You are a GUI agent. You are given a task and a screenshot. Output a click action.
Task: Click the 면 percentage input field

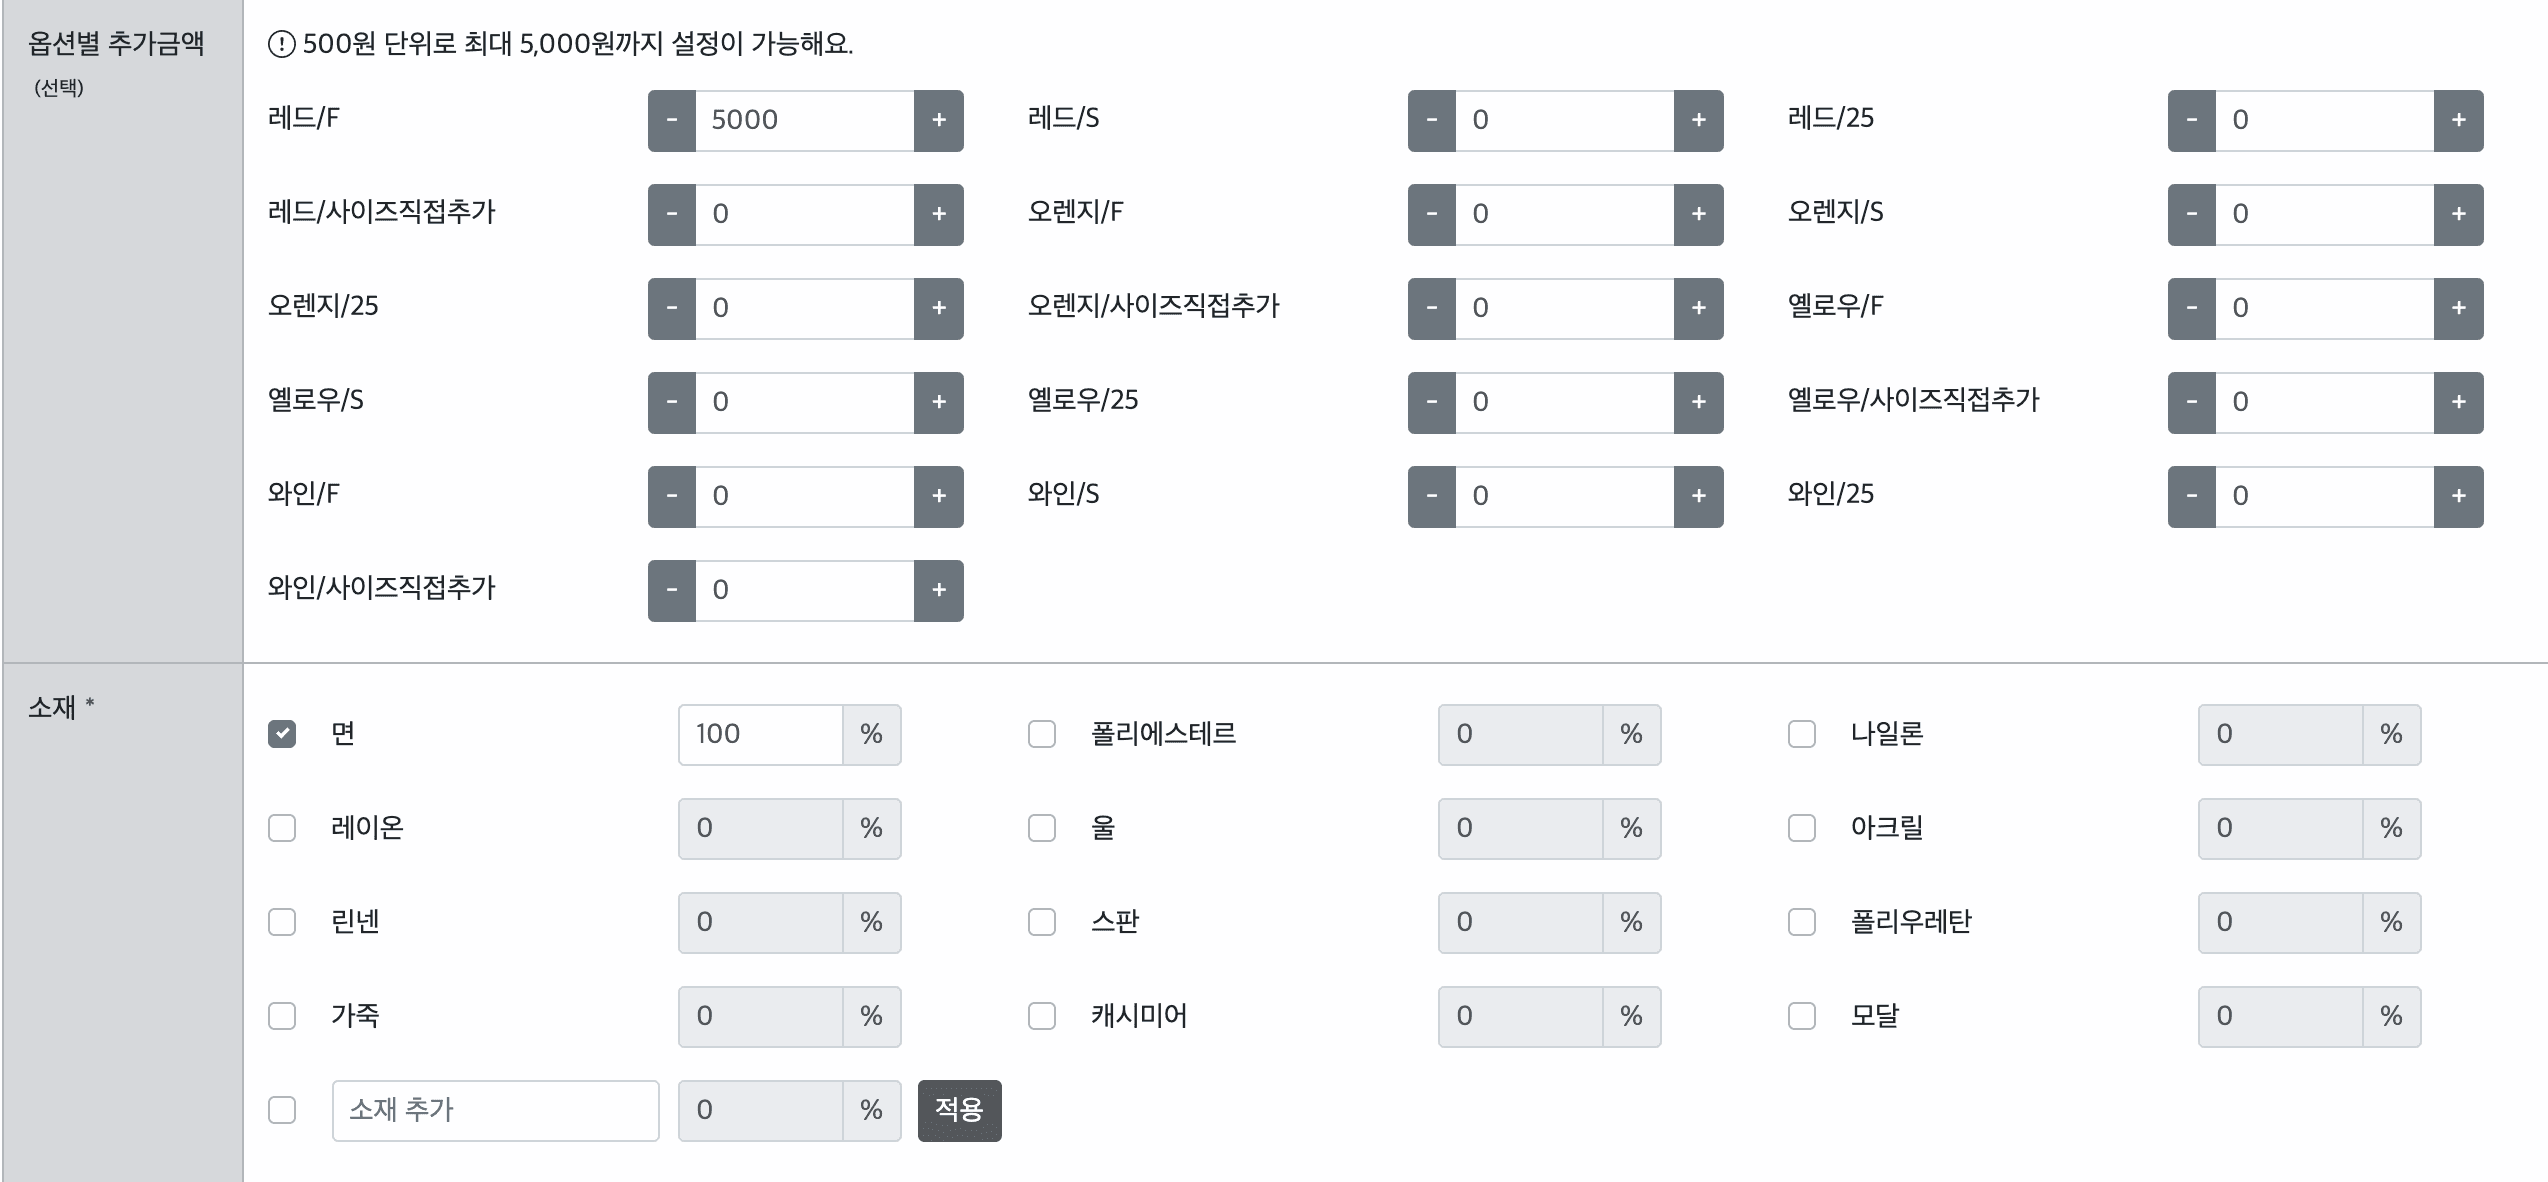pos(760,734)
